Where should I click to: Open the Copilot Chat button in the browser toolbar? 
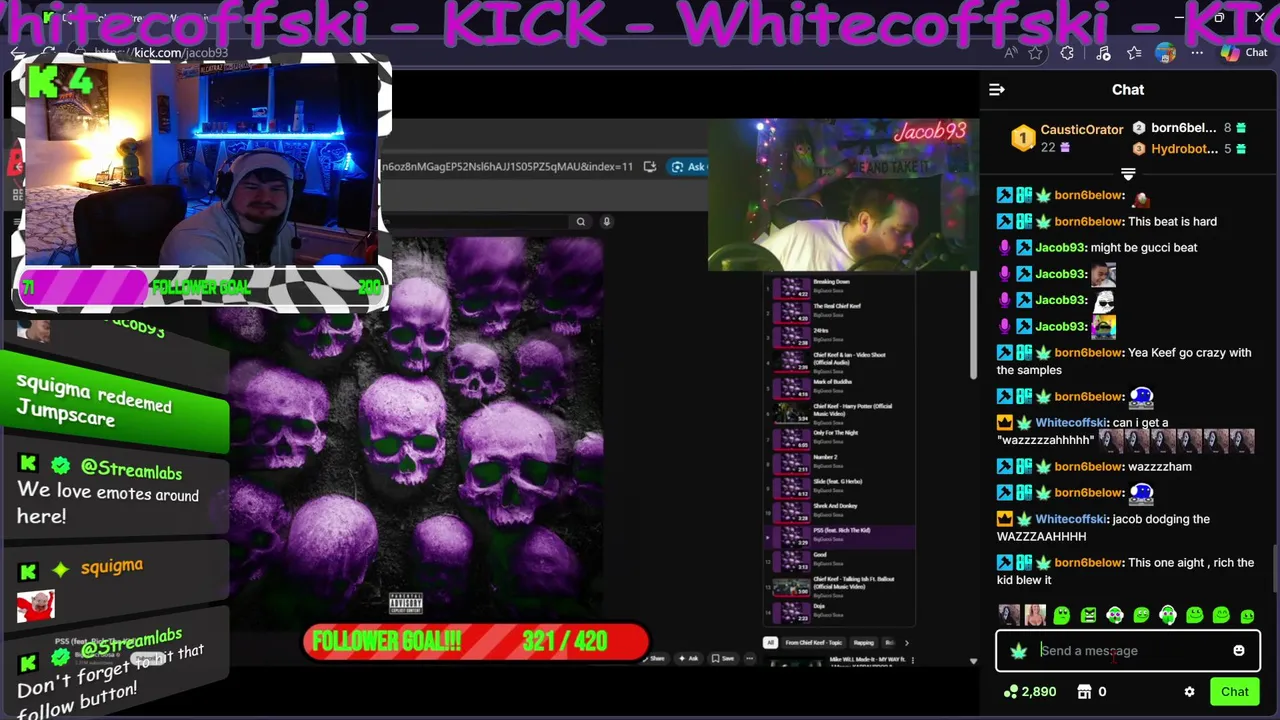coord(1245,53)
